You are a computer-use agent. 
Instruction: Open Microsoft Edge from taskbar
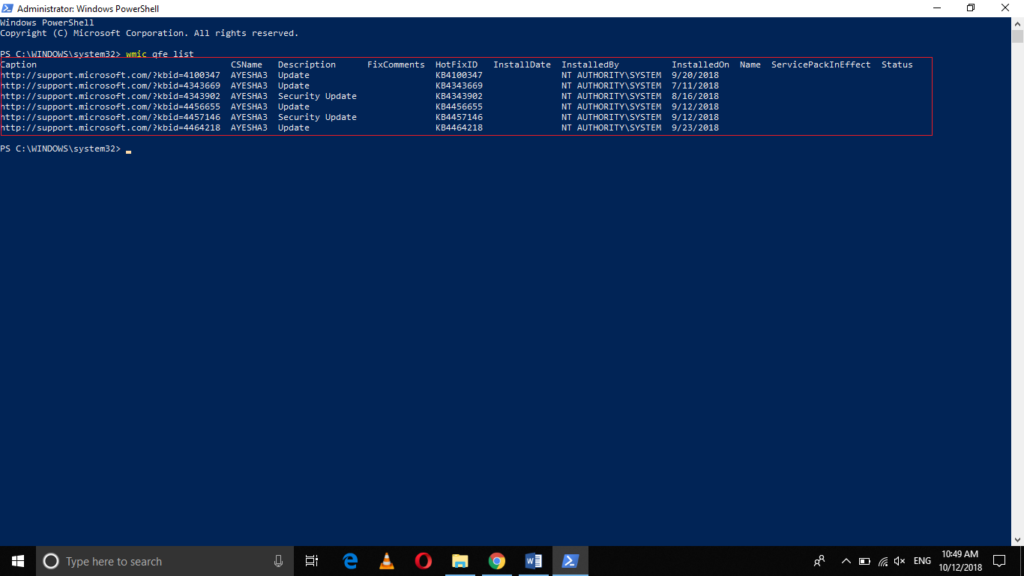(348, 561)
